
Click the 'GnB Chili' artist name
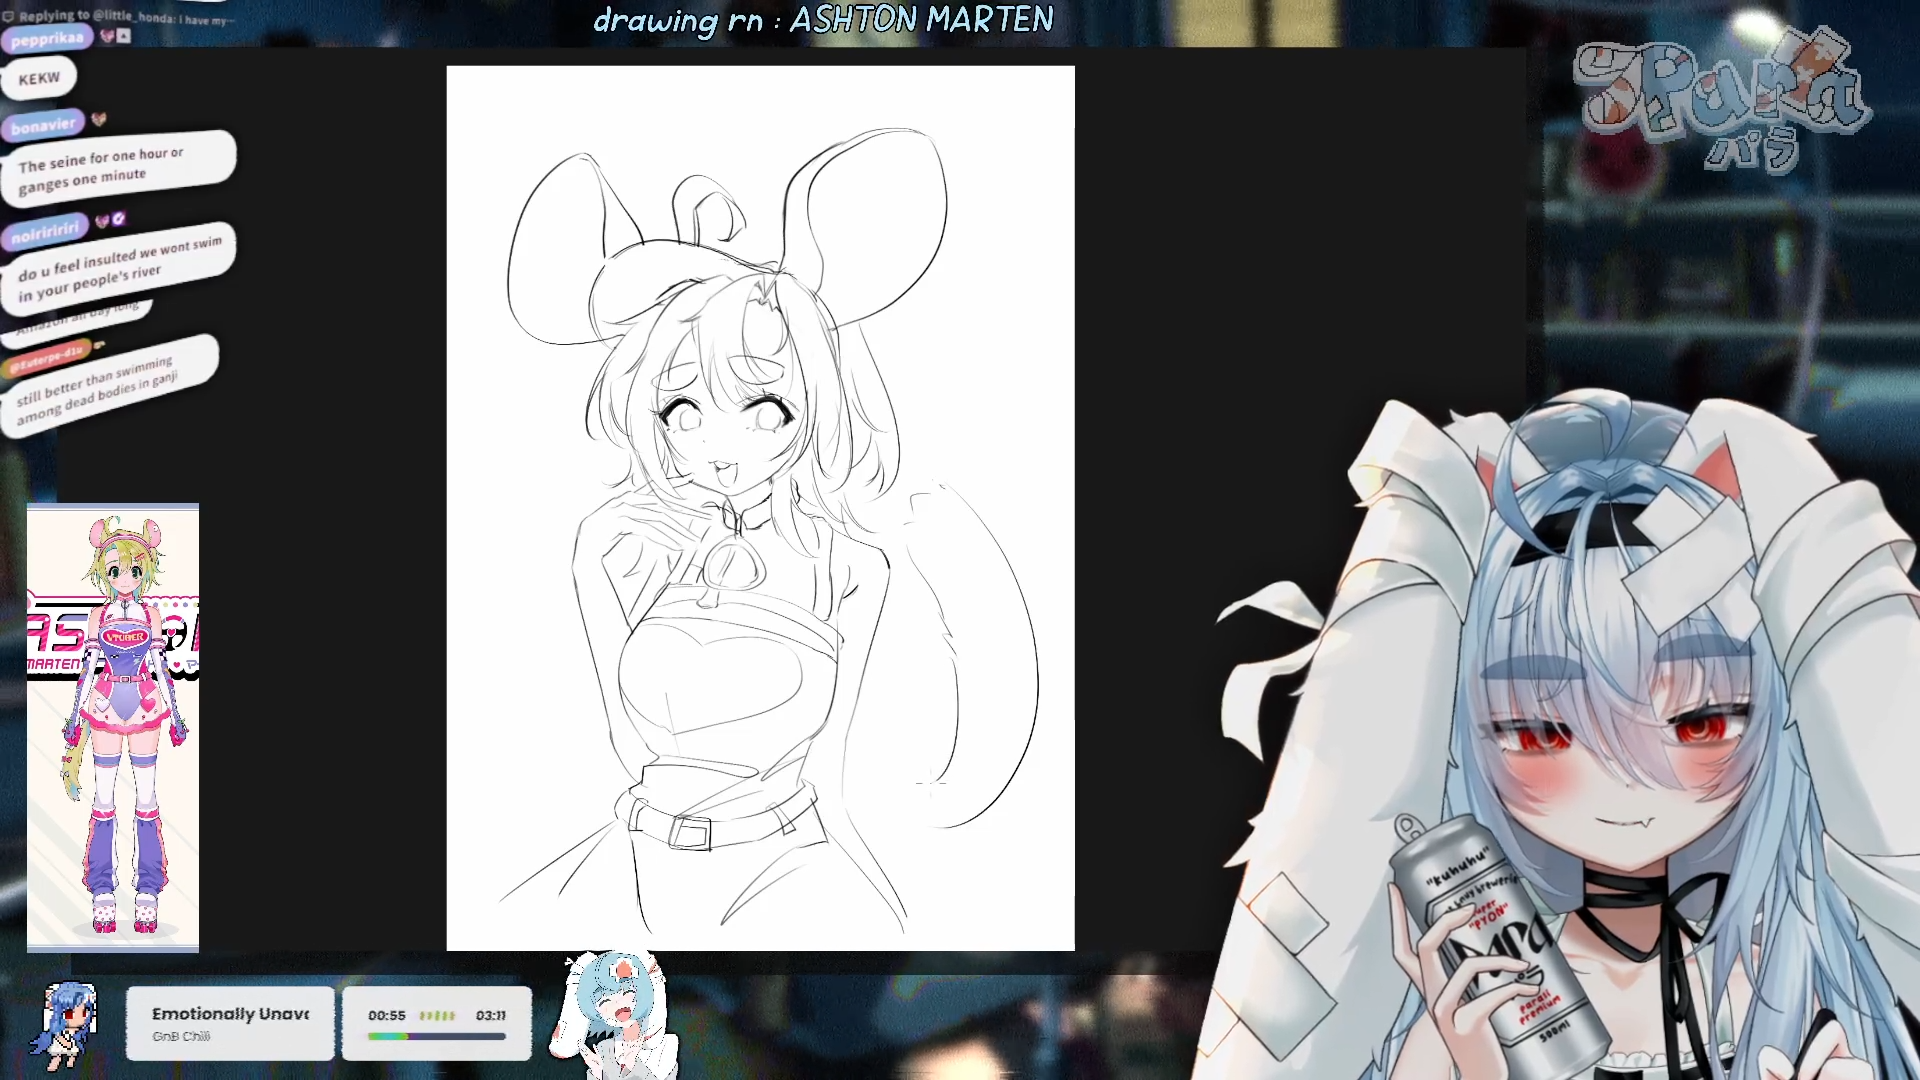coord(181,1036)
